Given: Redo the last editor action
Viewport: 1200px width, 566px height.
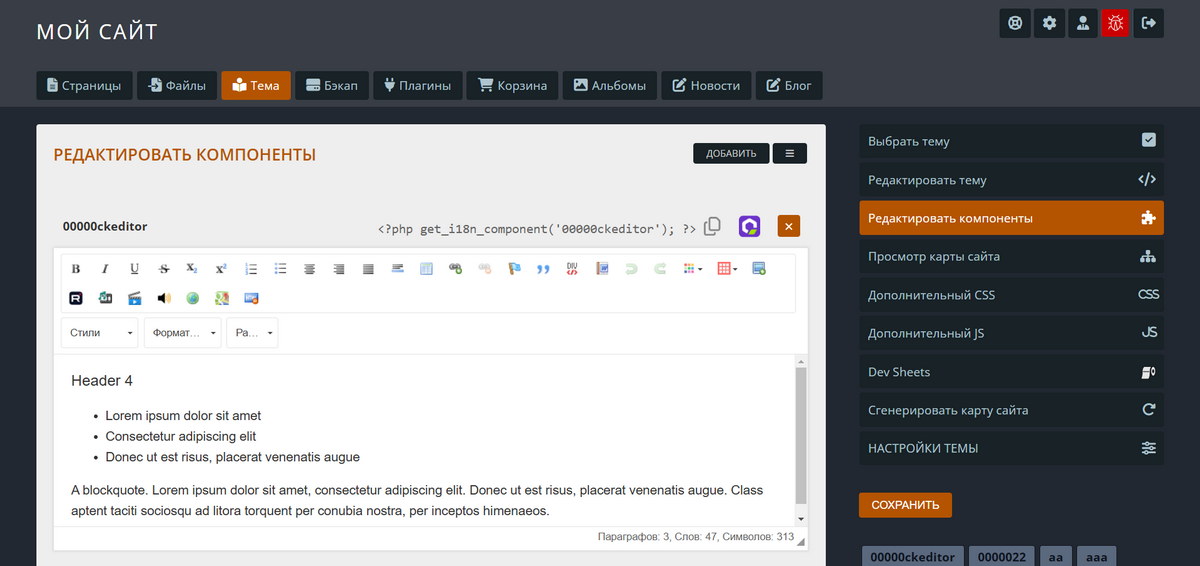Looking at the screenshot, I should (x=660, y=269).
